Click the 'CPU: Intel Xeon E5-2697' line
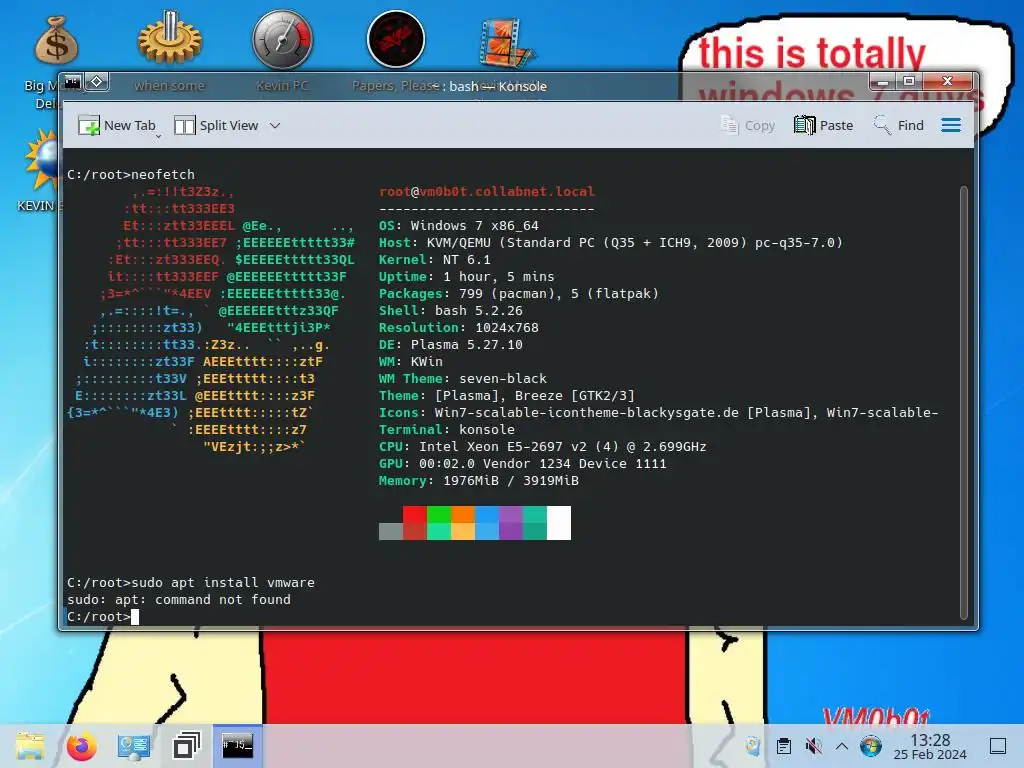 tap(543, 446)
